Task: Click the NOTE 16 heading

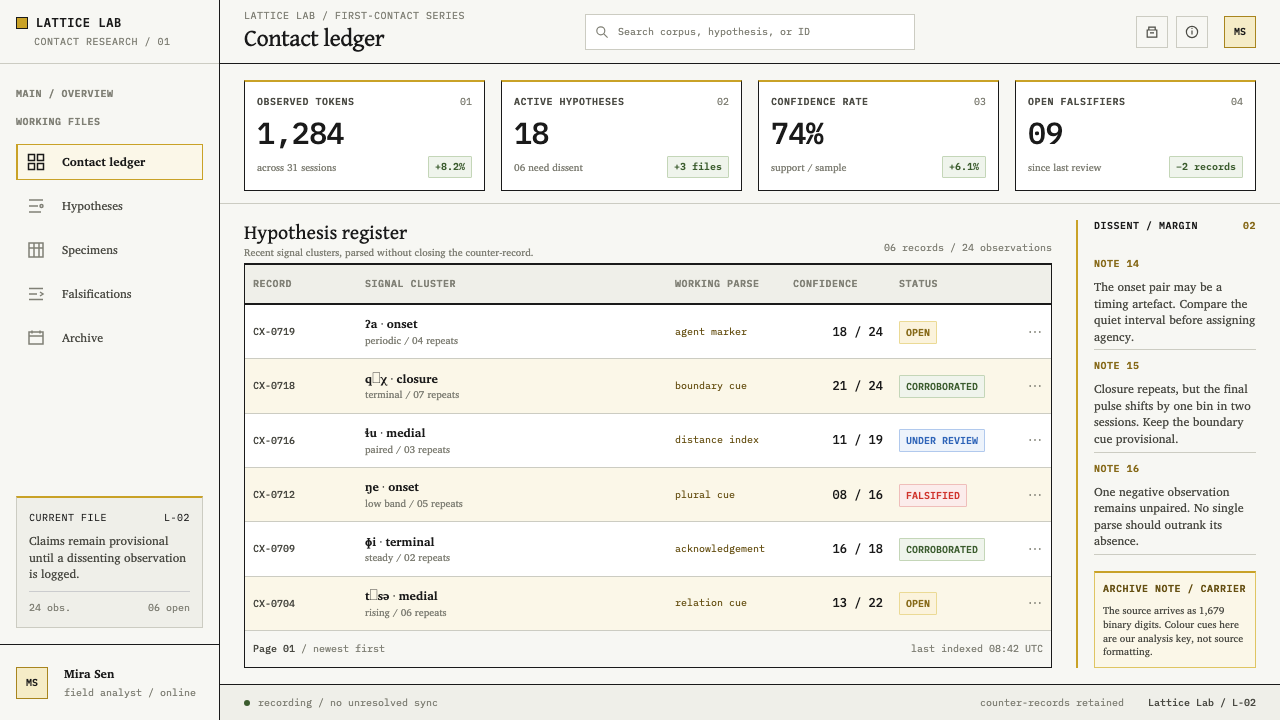Action: tap(1117, 469)
